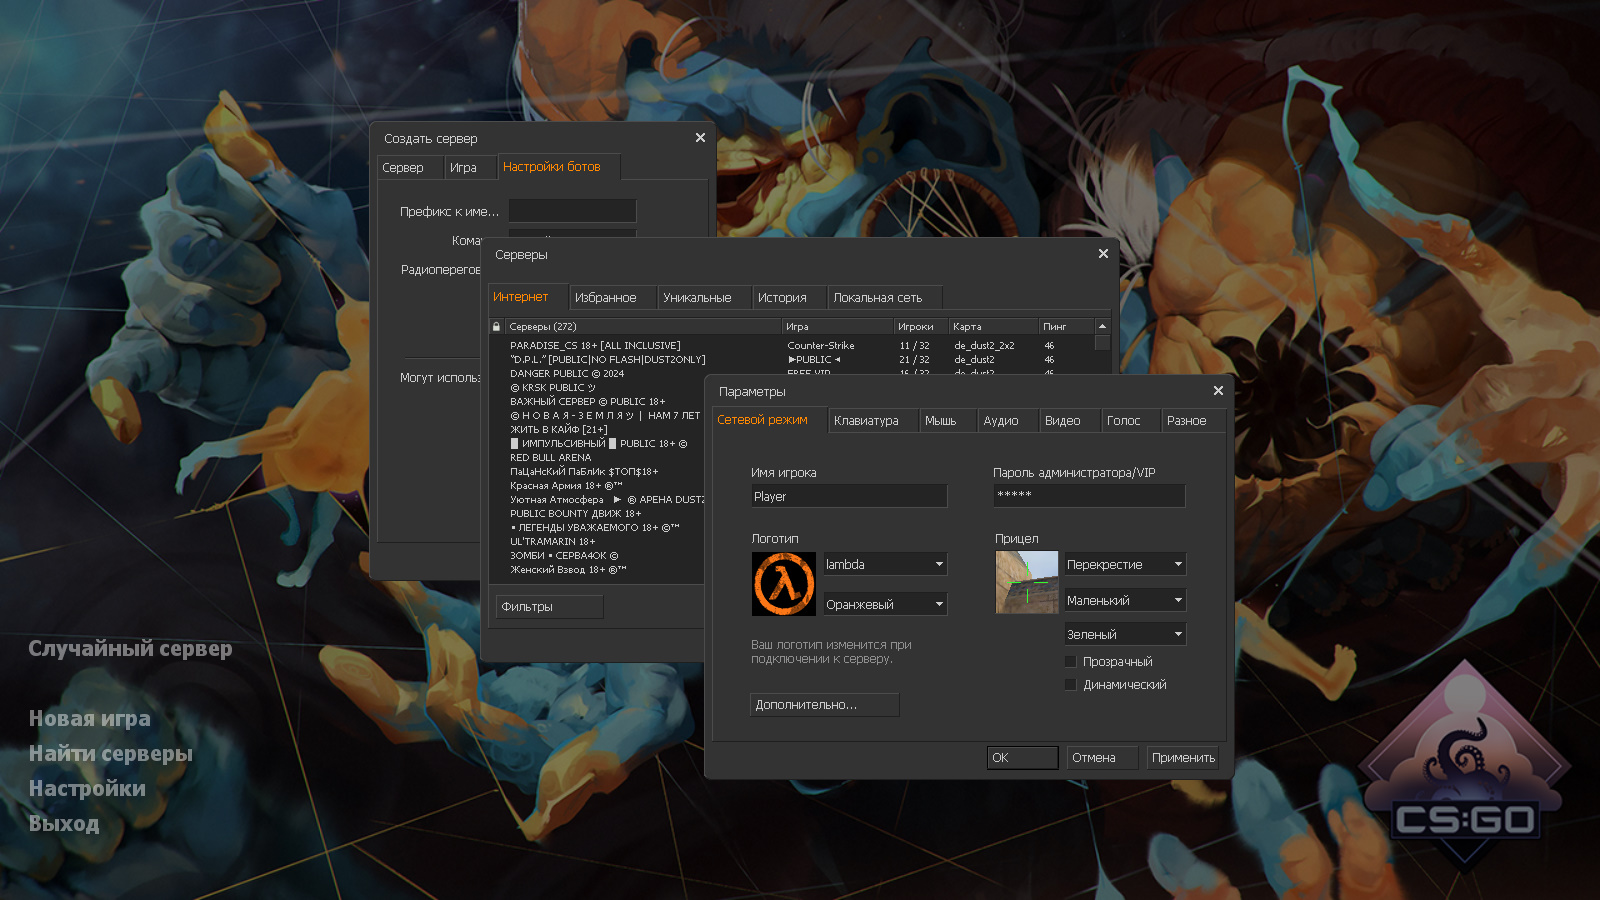Open the lambda logo dropdown
The image size is (1600, 900).
884,565
